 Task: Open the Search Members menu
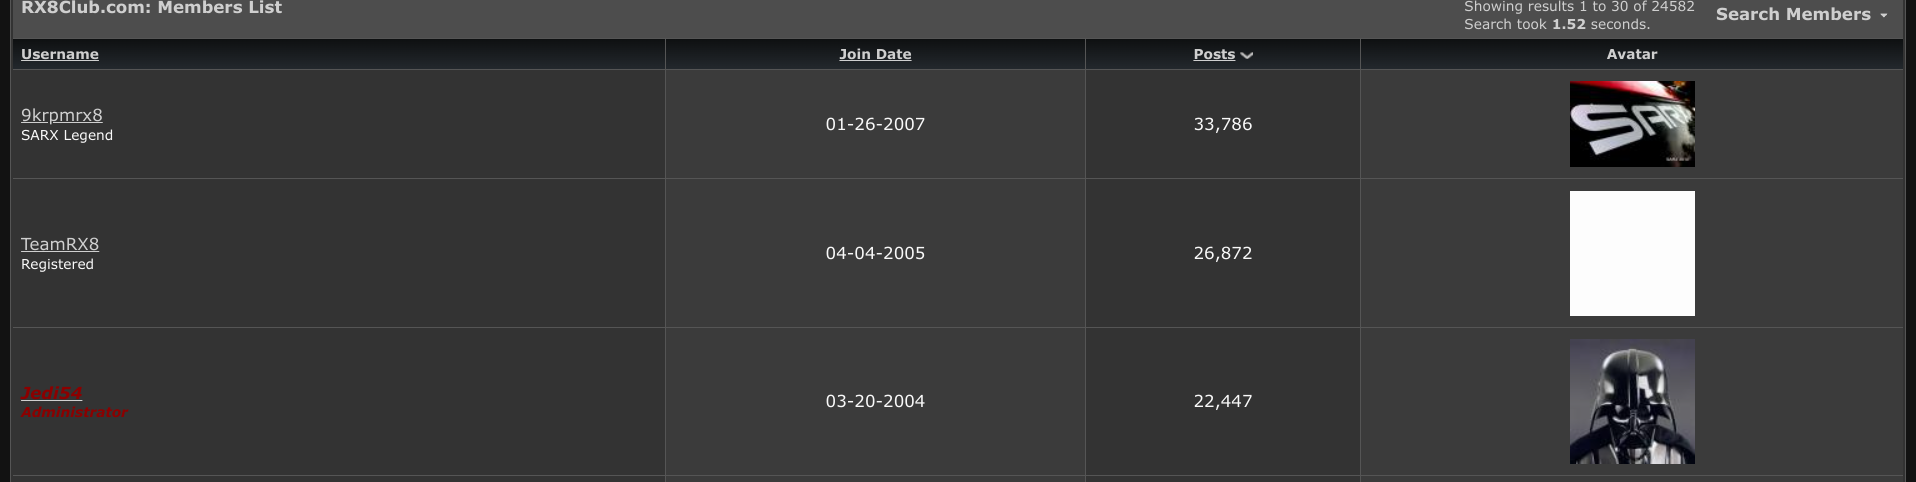(1793, 14)
